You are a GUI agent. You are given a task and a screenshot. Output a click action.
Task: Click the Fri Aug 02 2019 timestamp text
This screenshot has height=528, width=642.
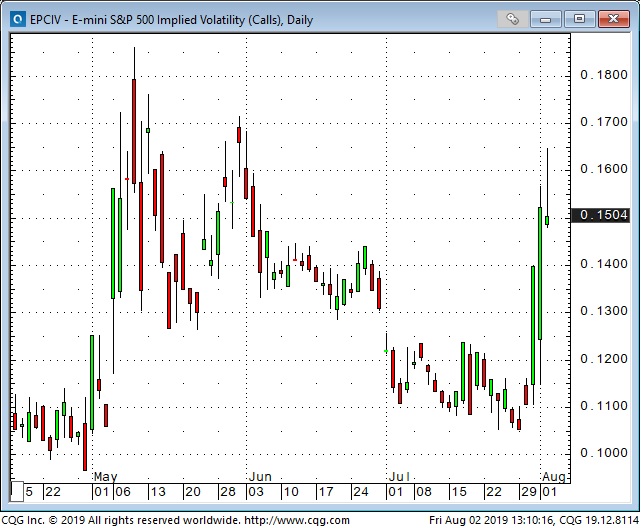click(491, 520)
